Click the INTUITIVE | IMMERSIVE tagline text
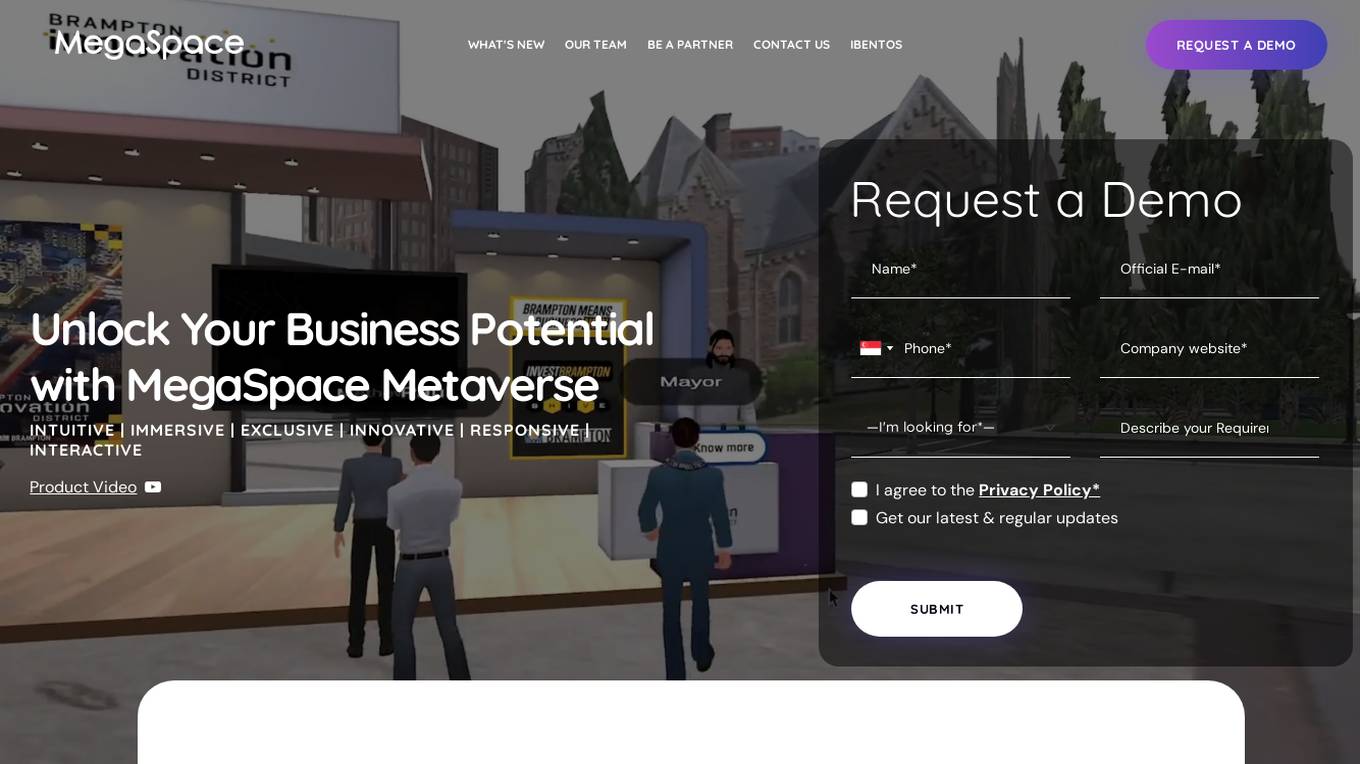Screen dimensions: 1360x764 [310, 440]
